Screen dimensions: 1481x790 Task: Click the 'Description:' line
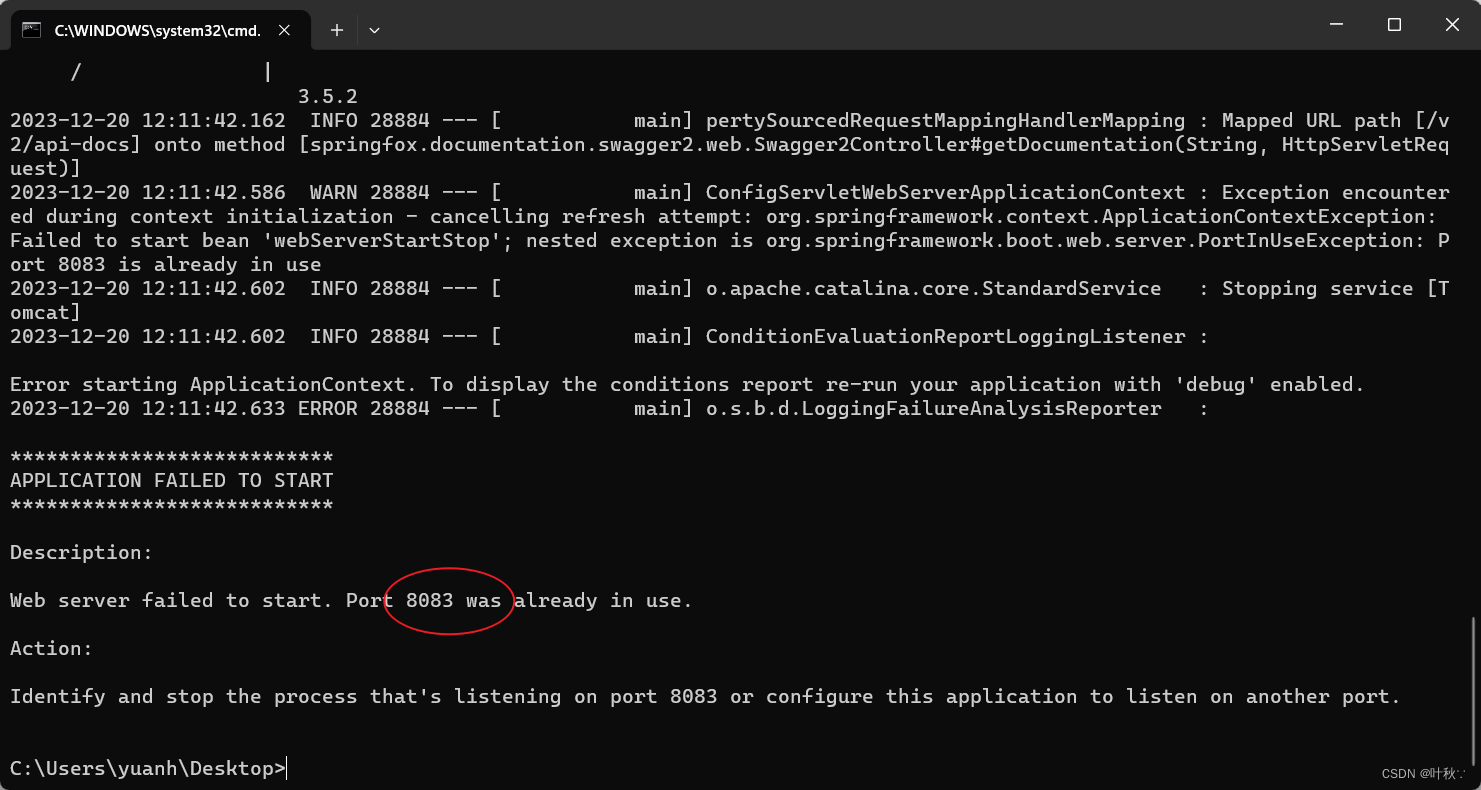tap(82, 552)
